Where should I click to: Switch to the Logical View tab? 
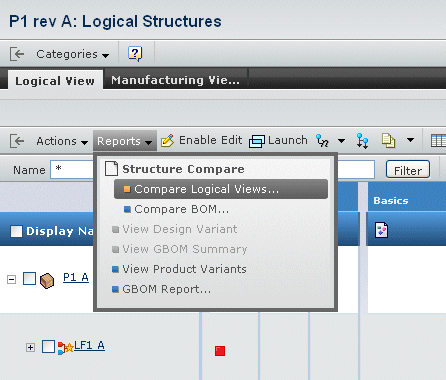(x=55, y=81)
